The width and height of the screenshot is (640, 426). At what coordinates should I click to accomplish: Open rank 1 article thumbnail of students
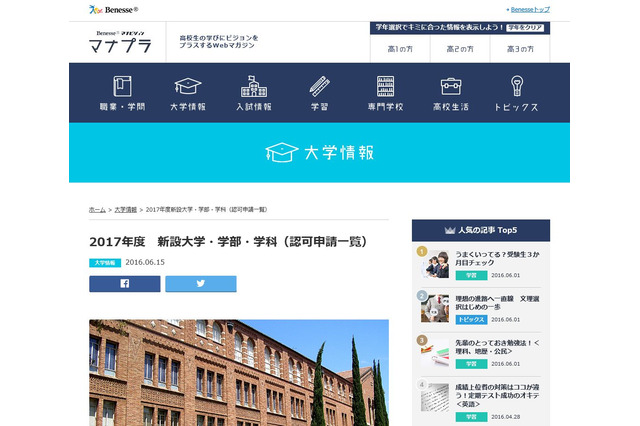435,264
